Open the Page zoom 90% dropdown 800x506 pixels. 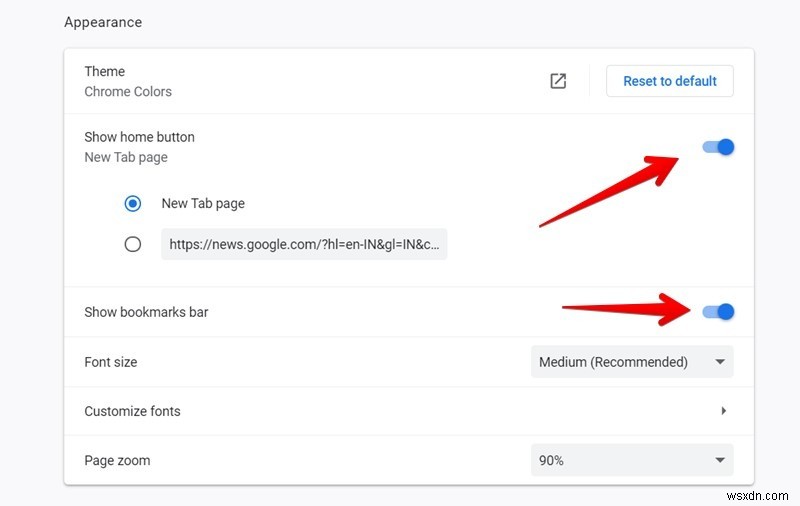pyautogui.click(x=632, y=460)
